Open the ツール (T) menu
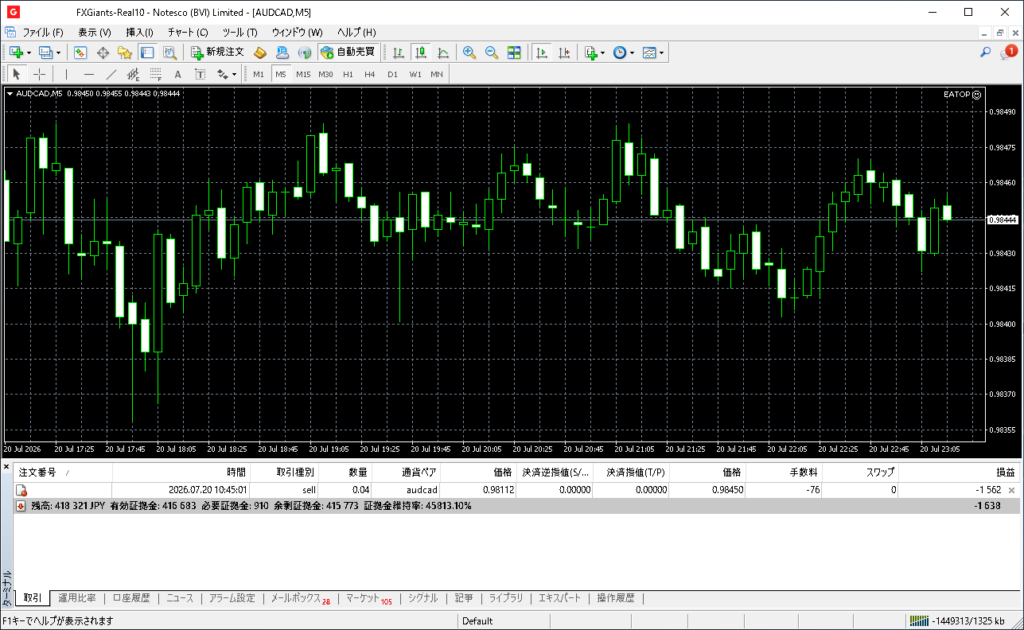The width and height of the screenshot is (1024, 630). click(x=240, y=32)
